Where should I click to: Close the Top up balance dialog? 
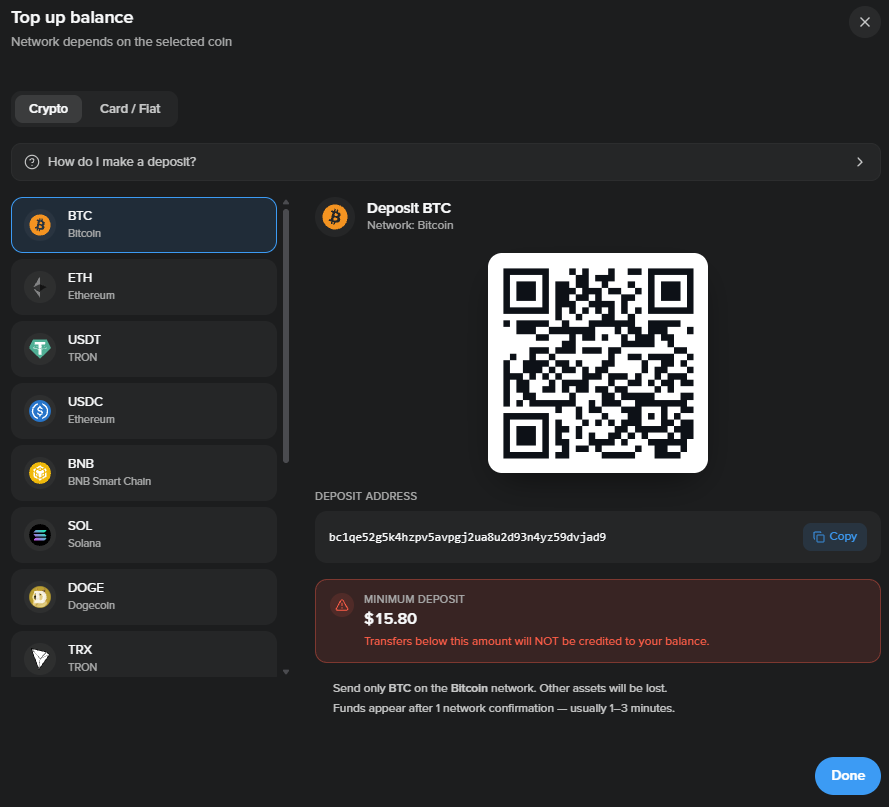tap(865, 22)
